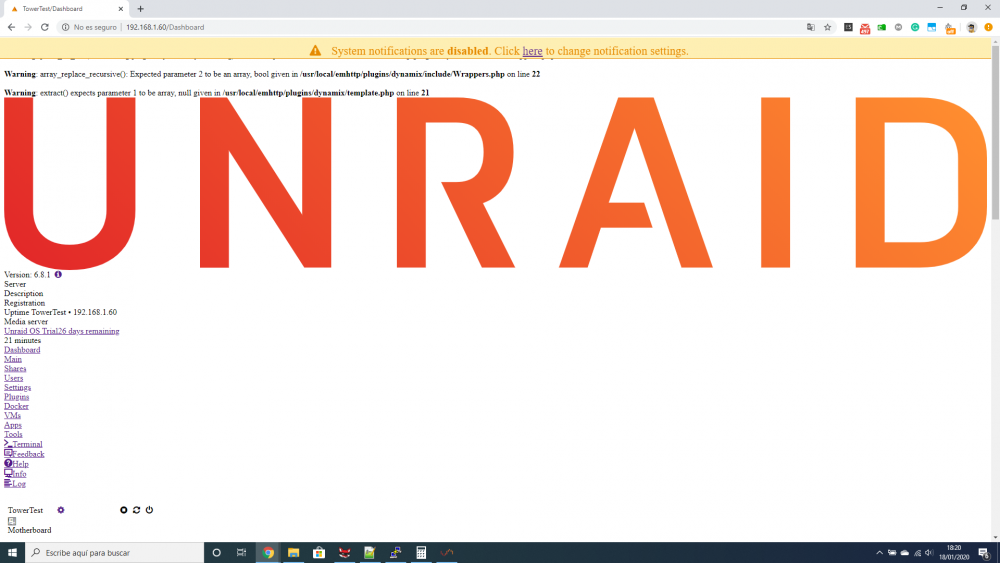The height and width of the screenshot is (563, 1000).
Task: Open the green folder extension icon
Action: [881, 27]
